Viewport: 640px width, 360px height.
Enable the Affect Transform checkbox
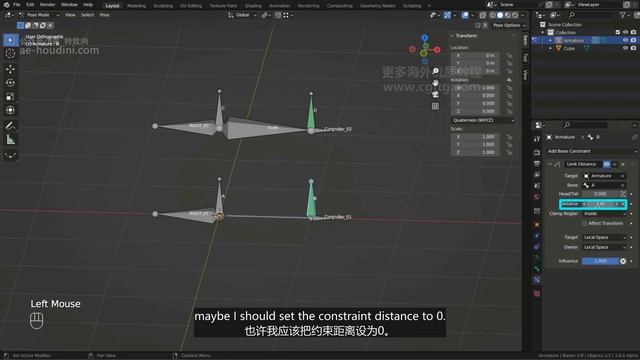pyautogui.click(x=584, y=223)
